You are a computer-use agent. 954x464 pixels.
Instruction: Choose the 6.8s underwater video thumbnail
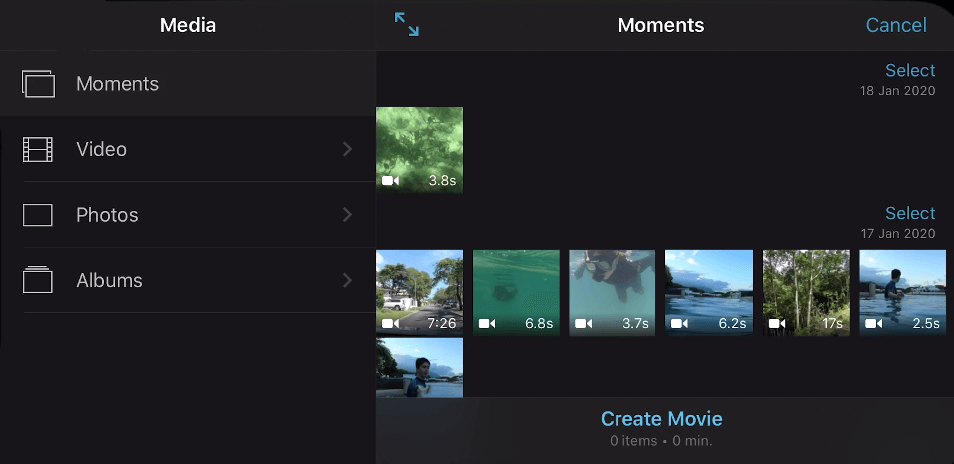click(516, 290)
